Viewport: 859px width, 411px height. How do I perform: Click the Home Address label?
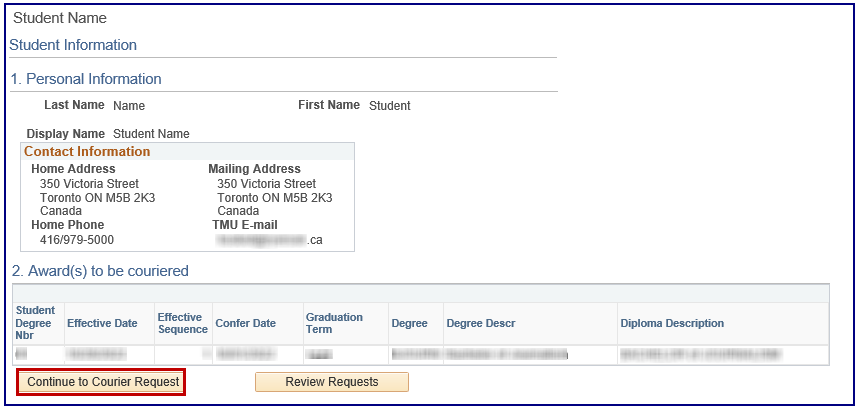pyautogui.click(x=73, y=169)
